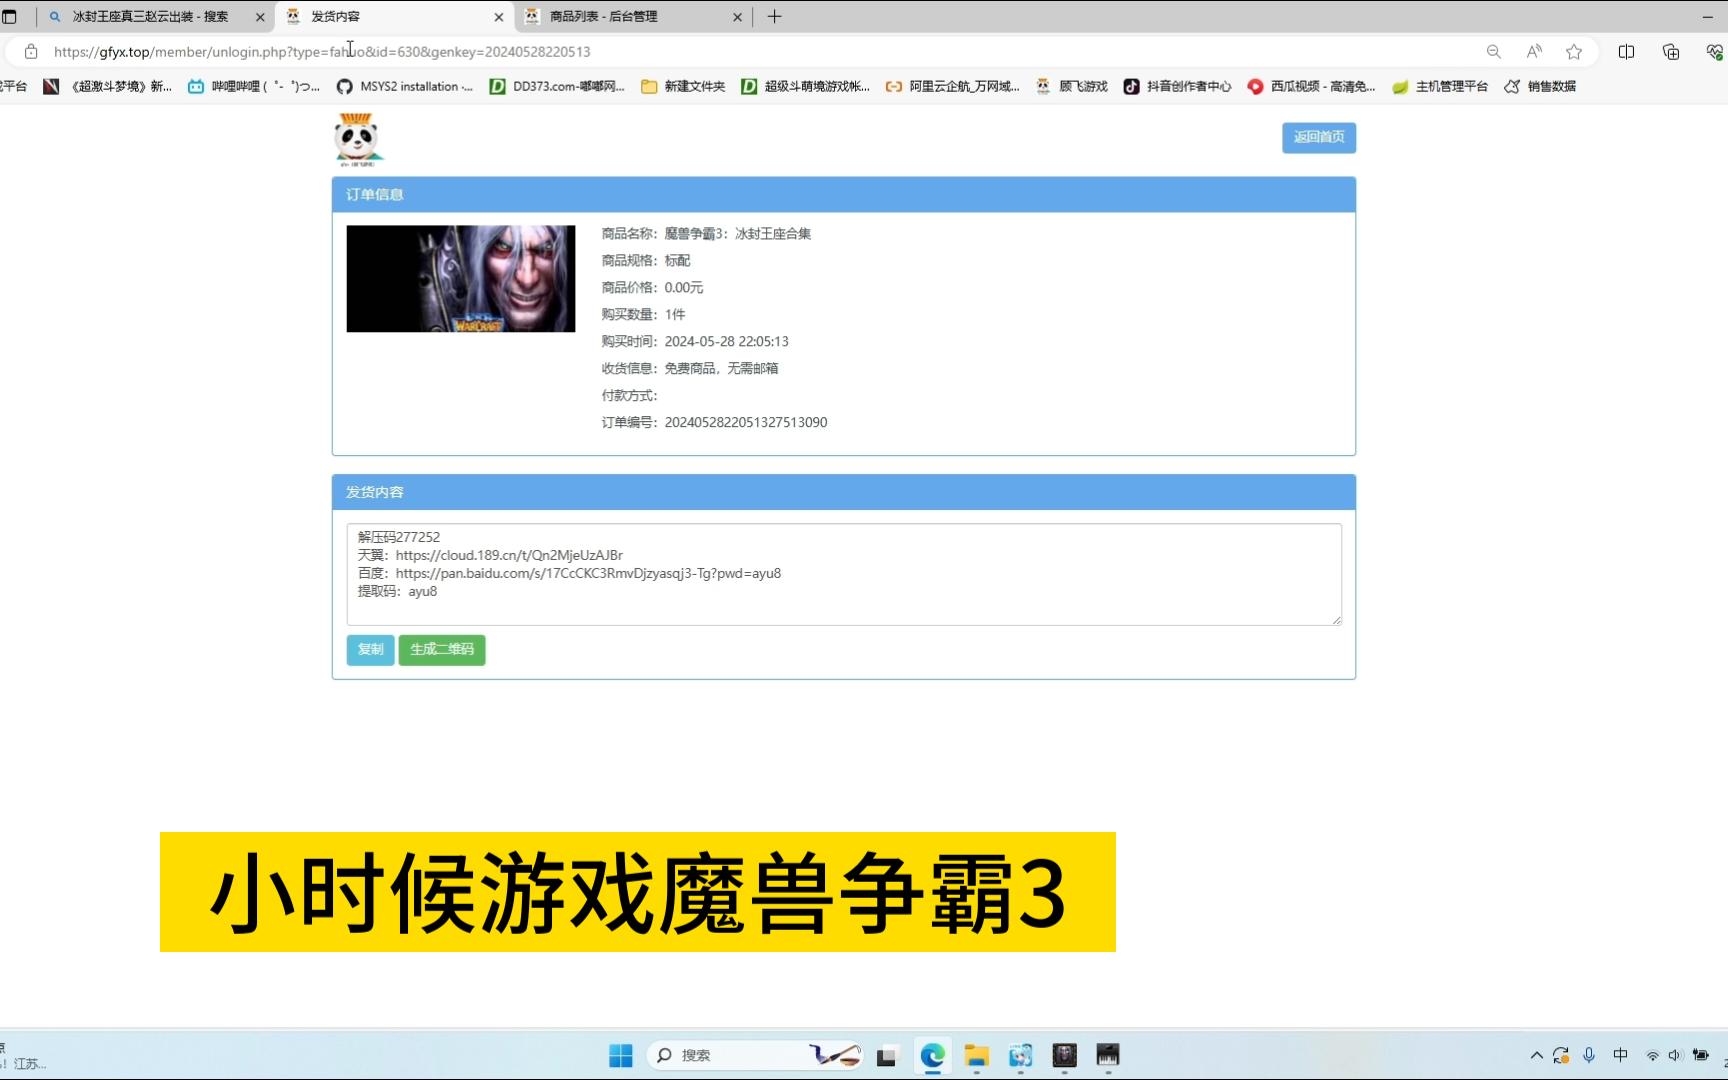Open the MSYS2 installation bookmark
This screenshot has width=1728, height=1080.
point(405,87)
